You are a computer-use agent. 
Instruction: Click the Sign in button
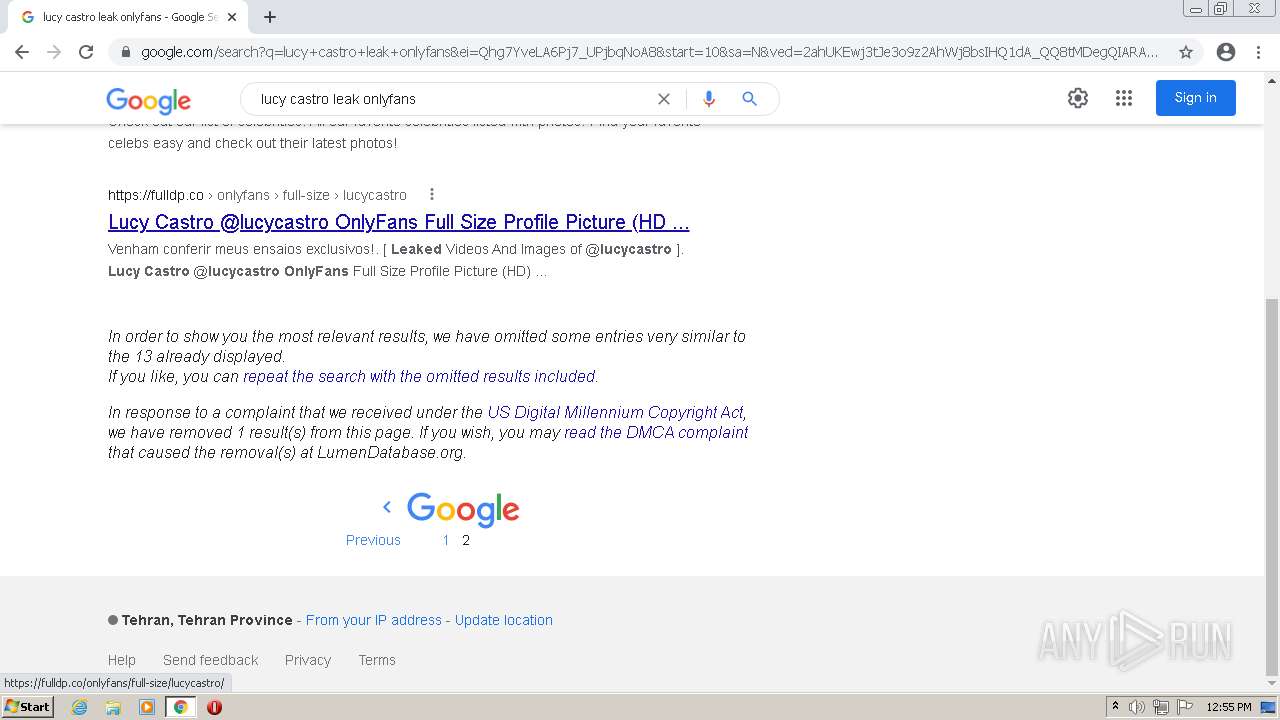pyautogui.click(x=1196, y=98)
